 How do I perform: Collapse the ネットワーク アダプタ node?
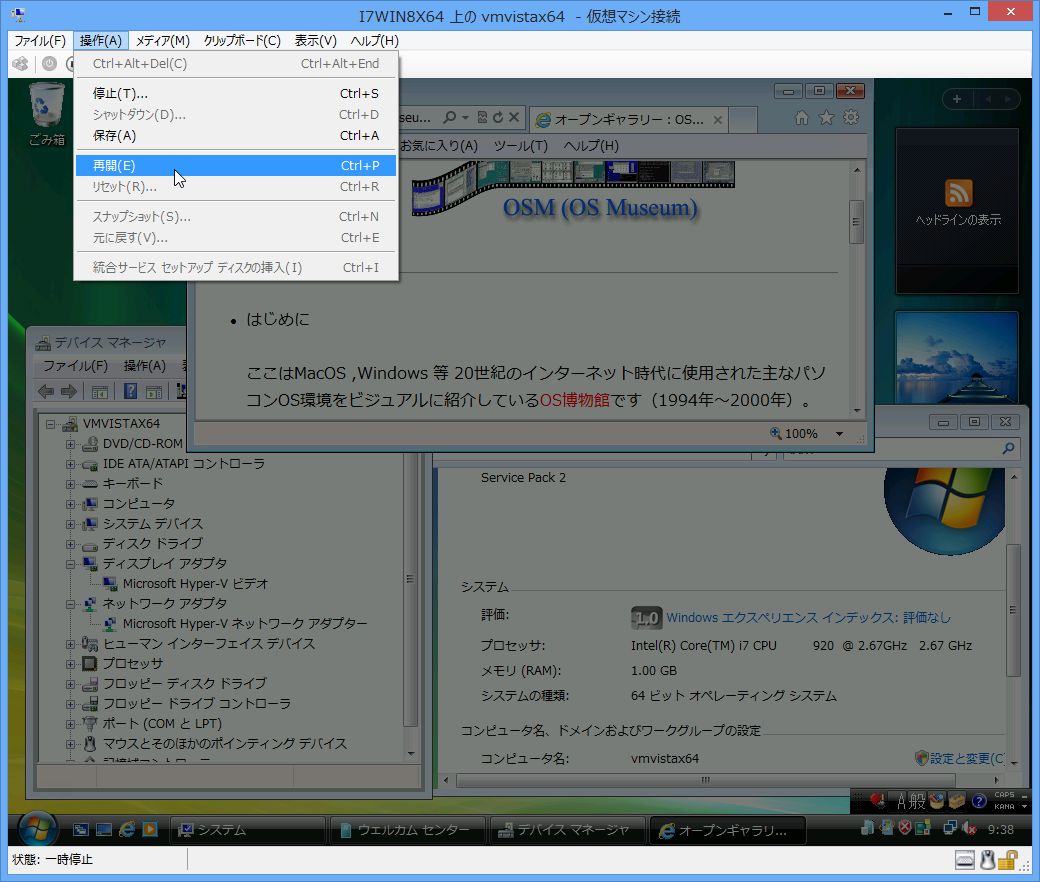pos(70,603)
